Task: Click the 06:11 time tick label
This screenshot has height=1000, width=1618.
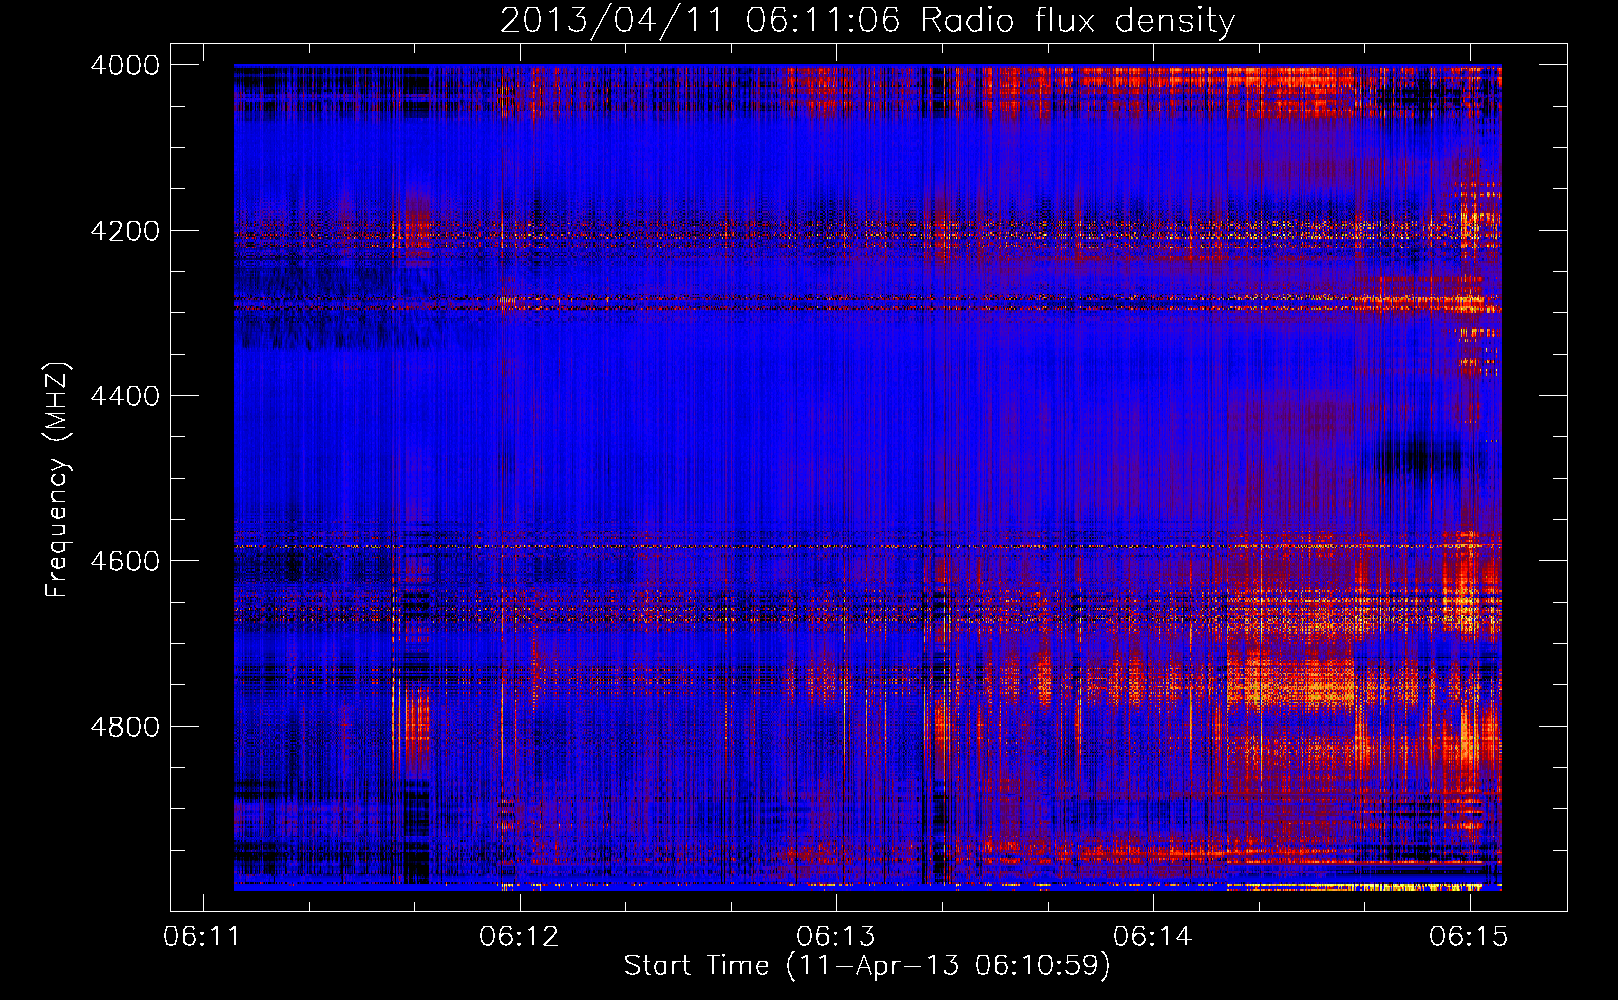Action: [x=203, y=936]
